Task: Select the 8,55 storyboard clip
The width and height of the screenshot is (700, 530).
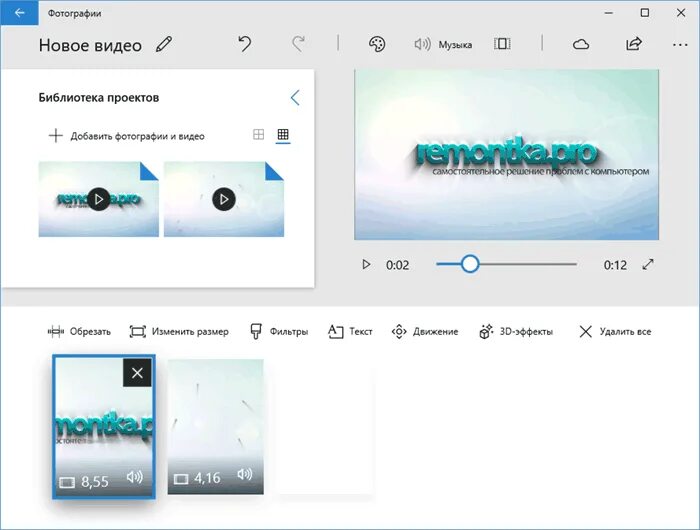Action: [x=104, y=426]
